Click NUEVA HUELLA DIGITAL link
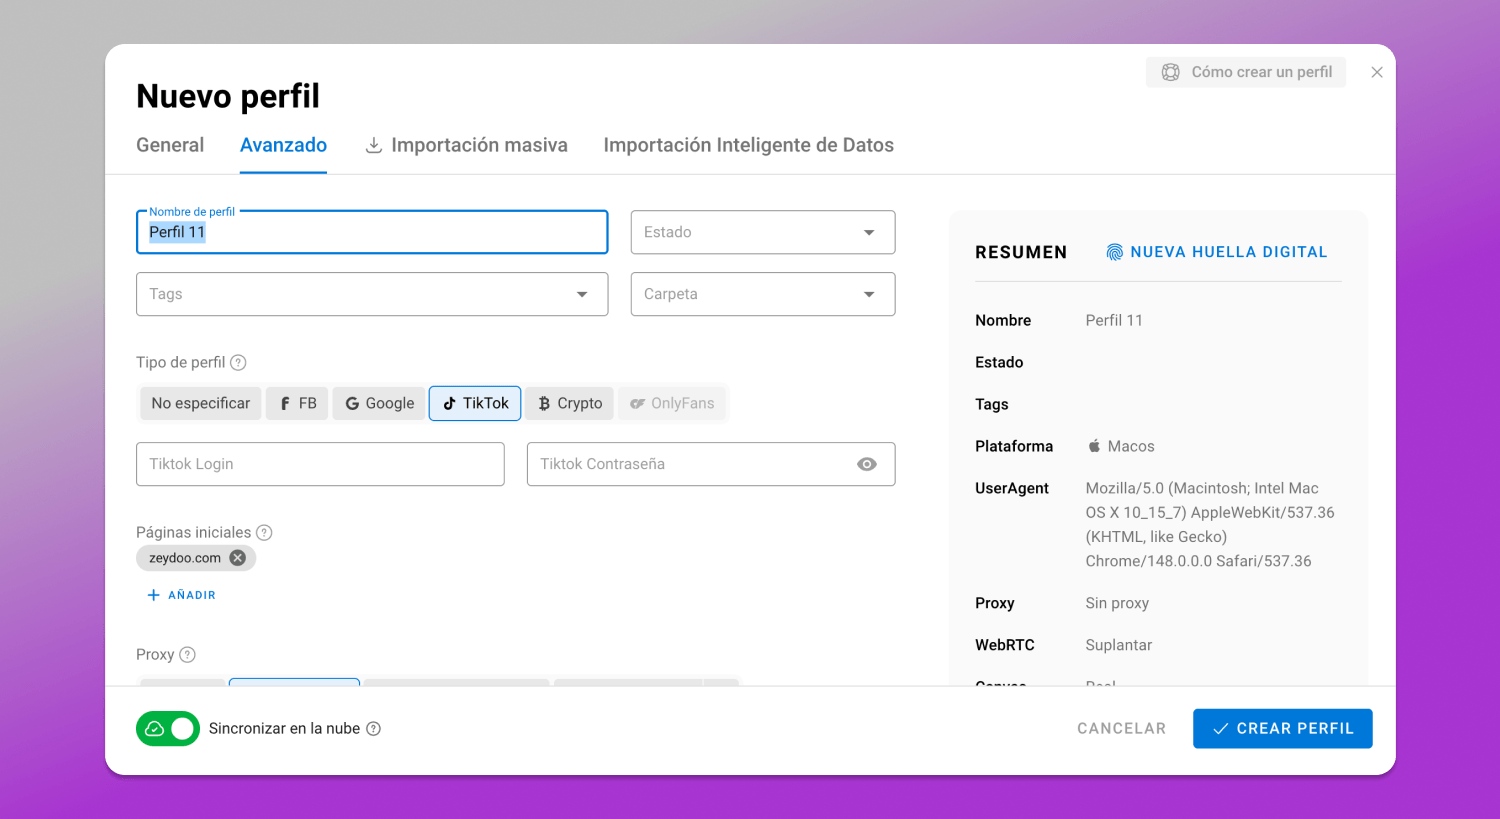The image size is (1500, 819). (1217, 252)
